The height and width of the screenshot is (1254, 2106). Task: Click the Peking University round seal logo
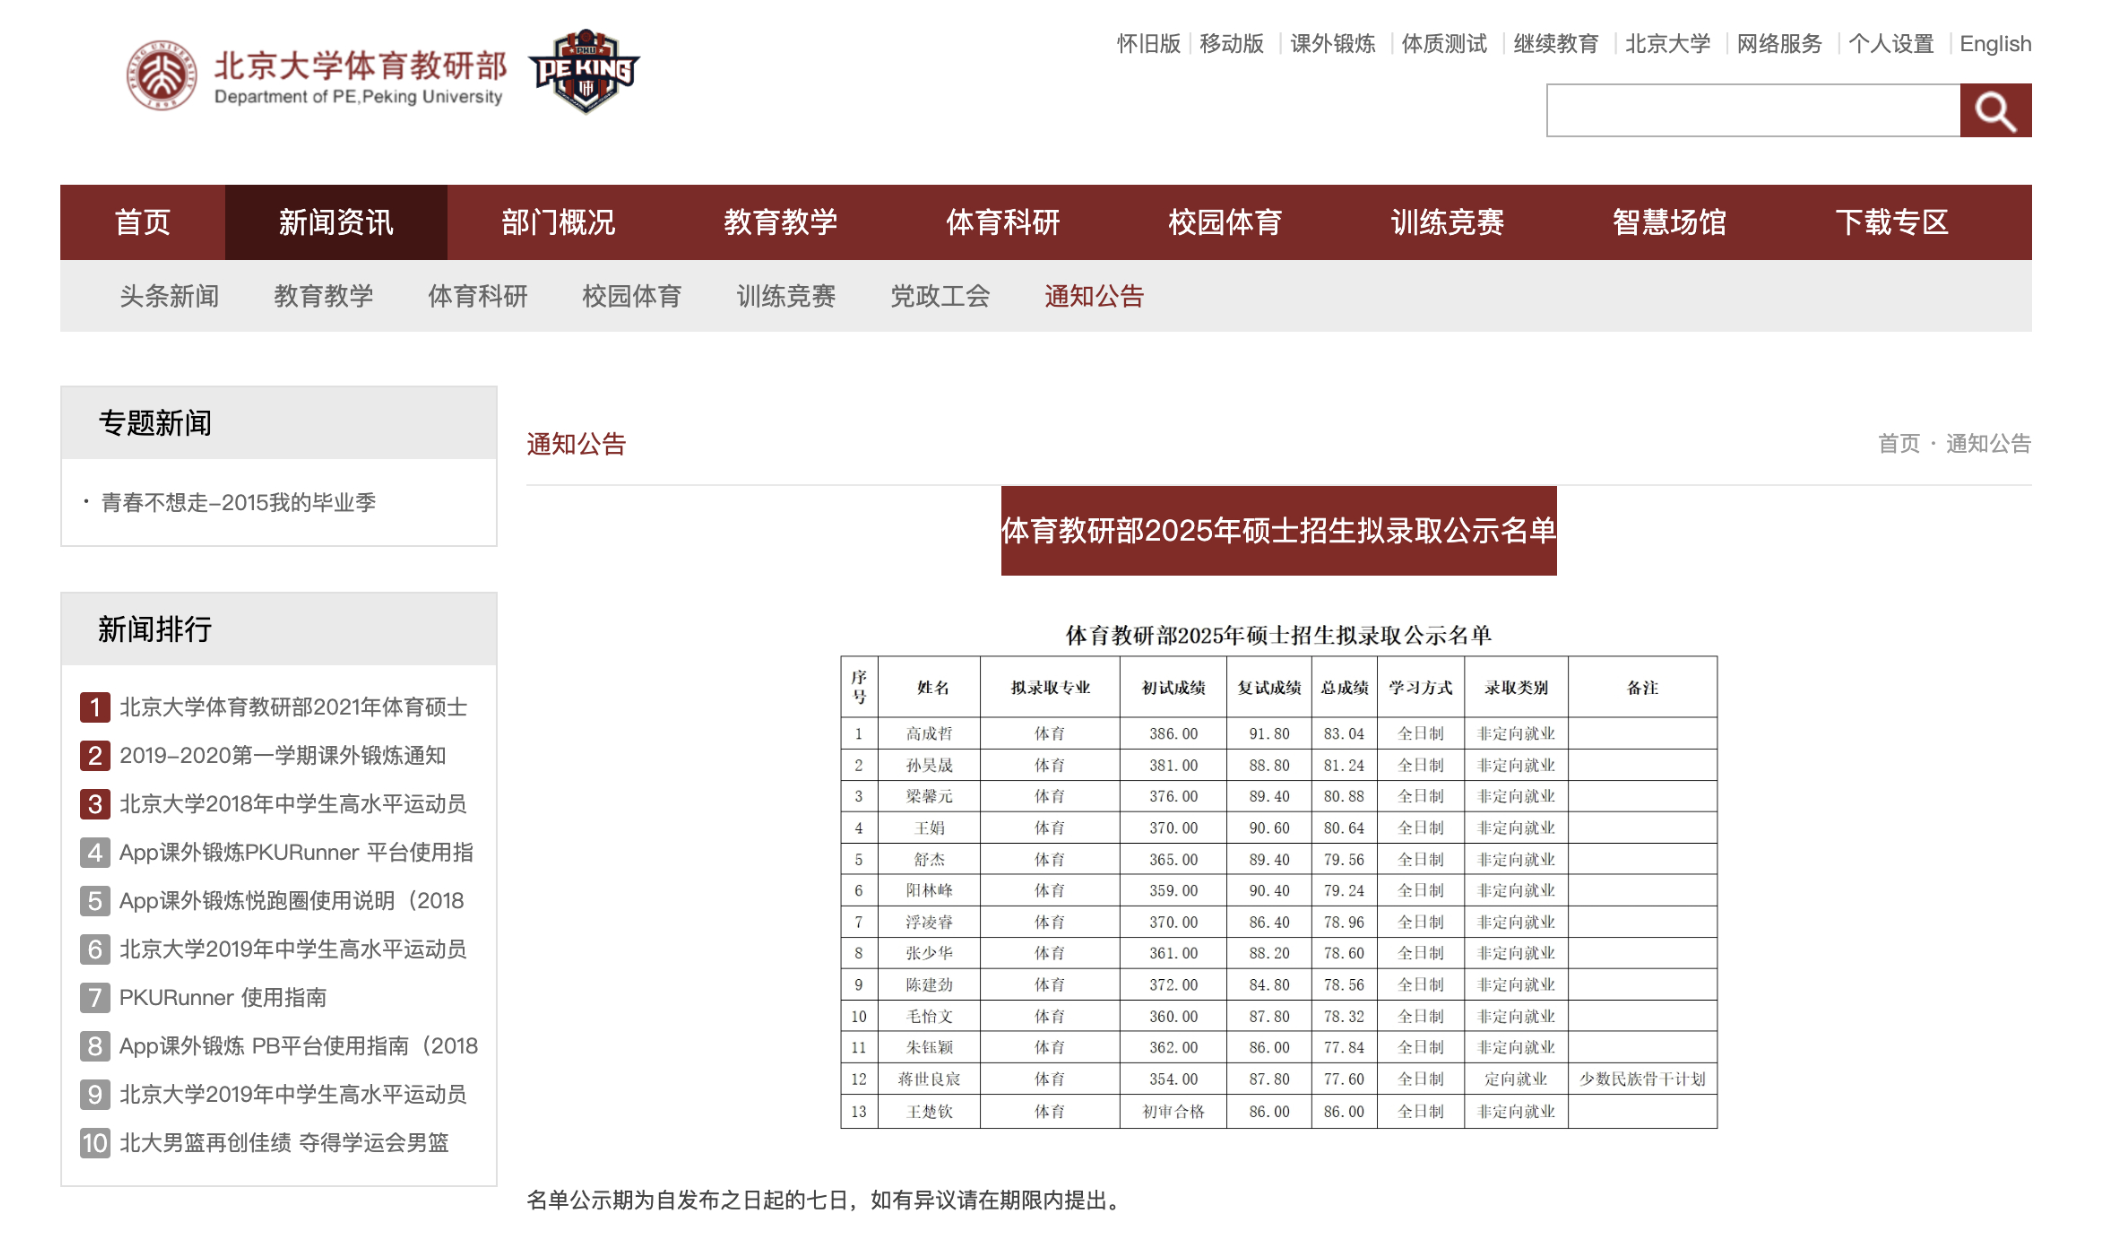coord(161,76)
